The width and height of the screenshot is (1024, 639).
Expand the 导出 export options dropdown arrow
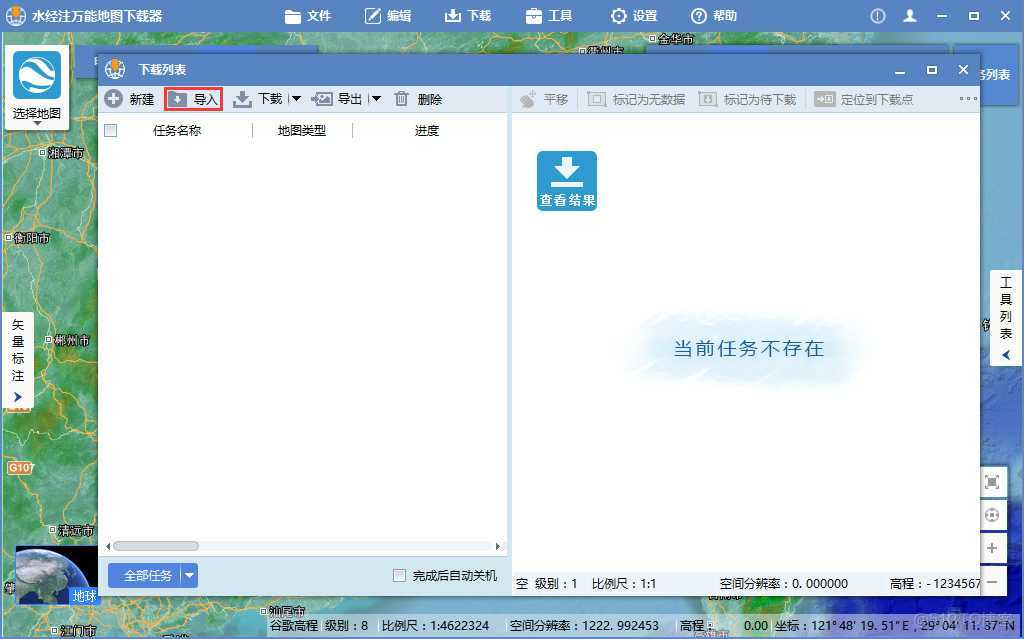point(375,99)
